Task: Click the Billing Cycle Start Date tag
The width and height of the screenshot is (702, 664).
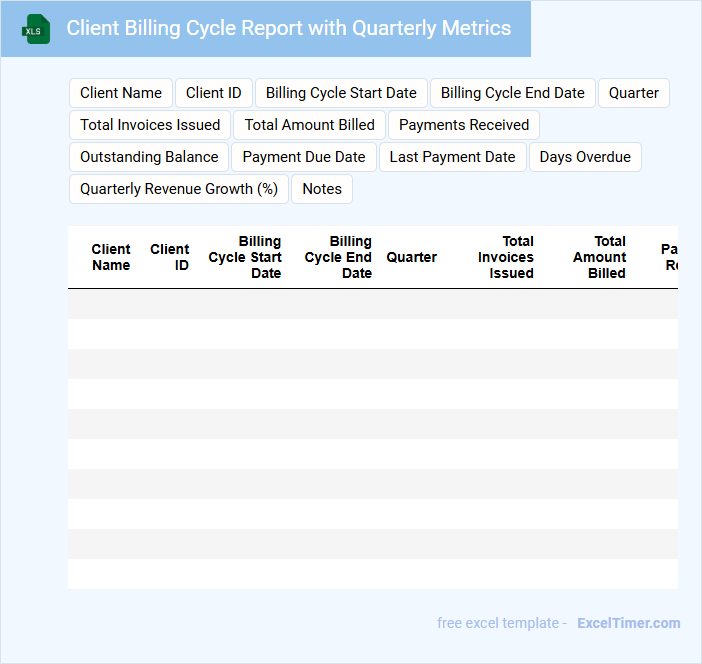Action: tap(341, 93)
